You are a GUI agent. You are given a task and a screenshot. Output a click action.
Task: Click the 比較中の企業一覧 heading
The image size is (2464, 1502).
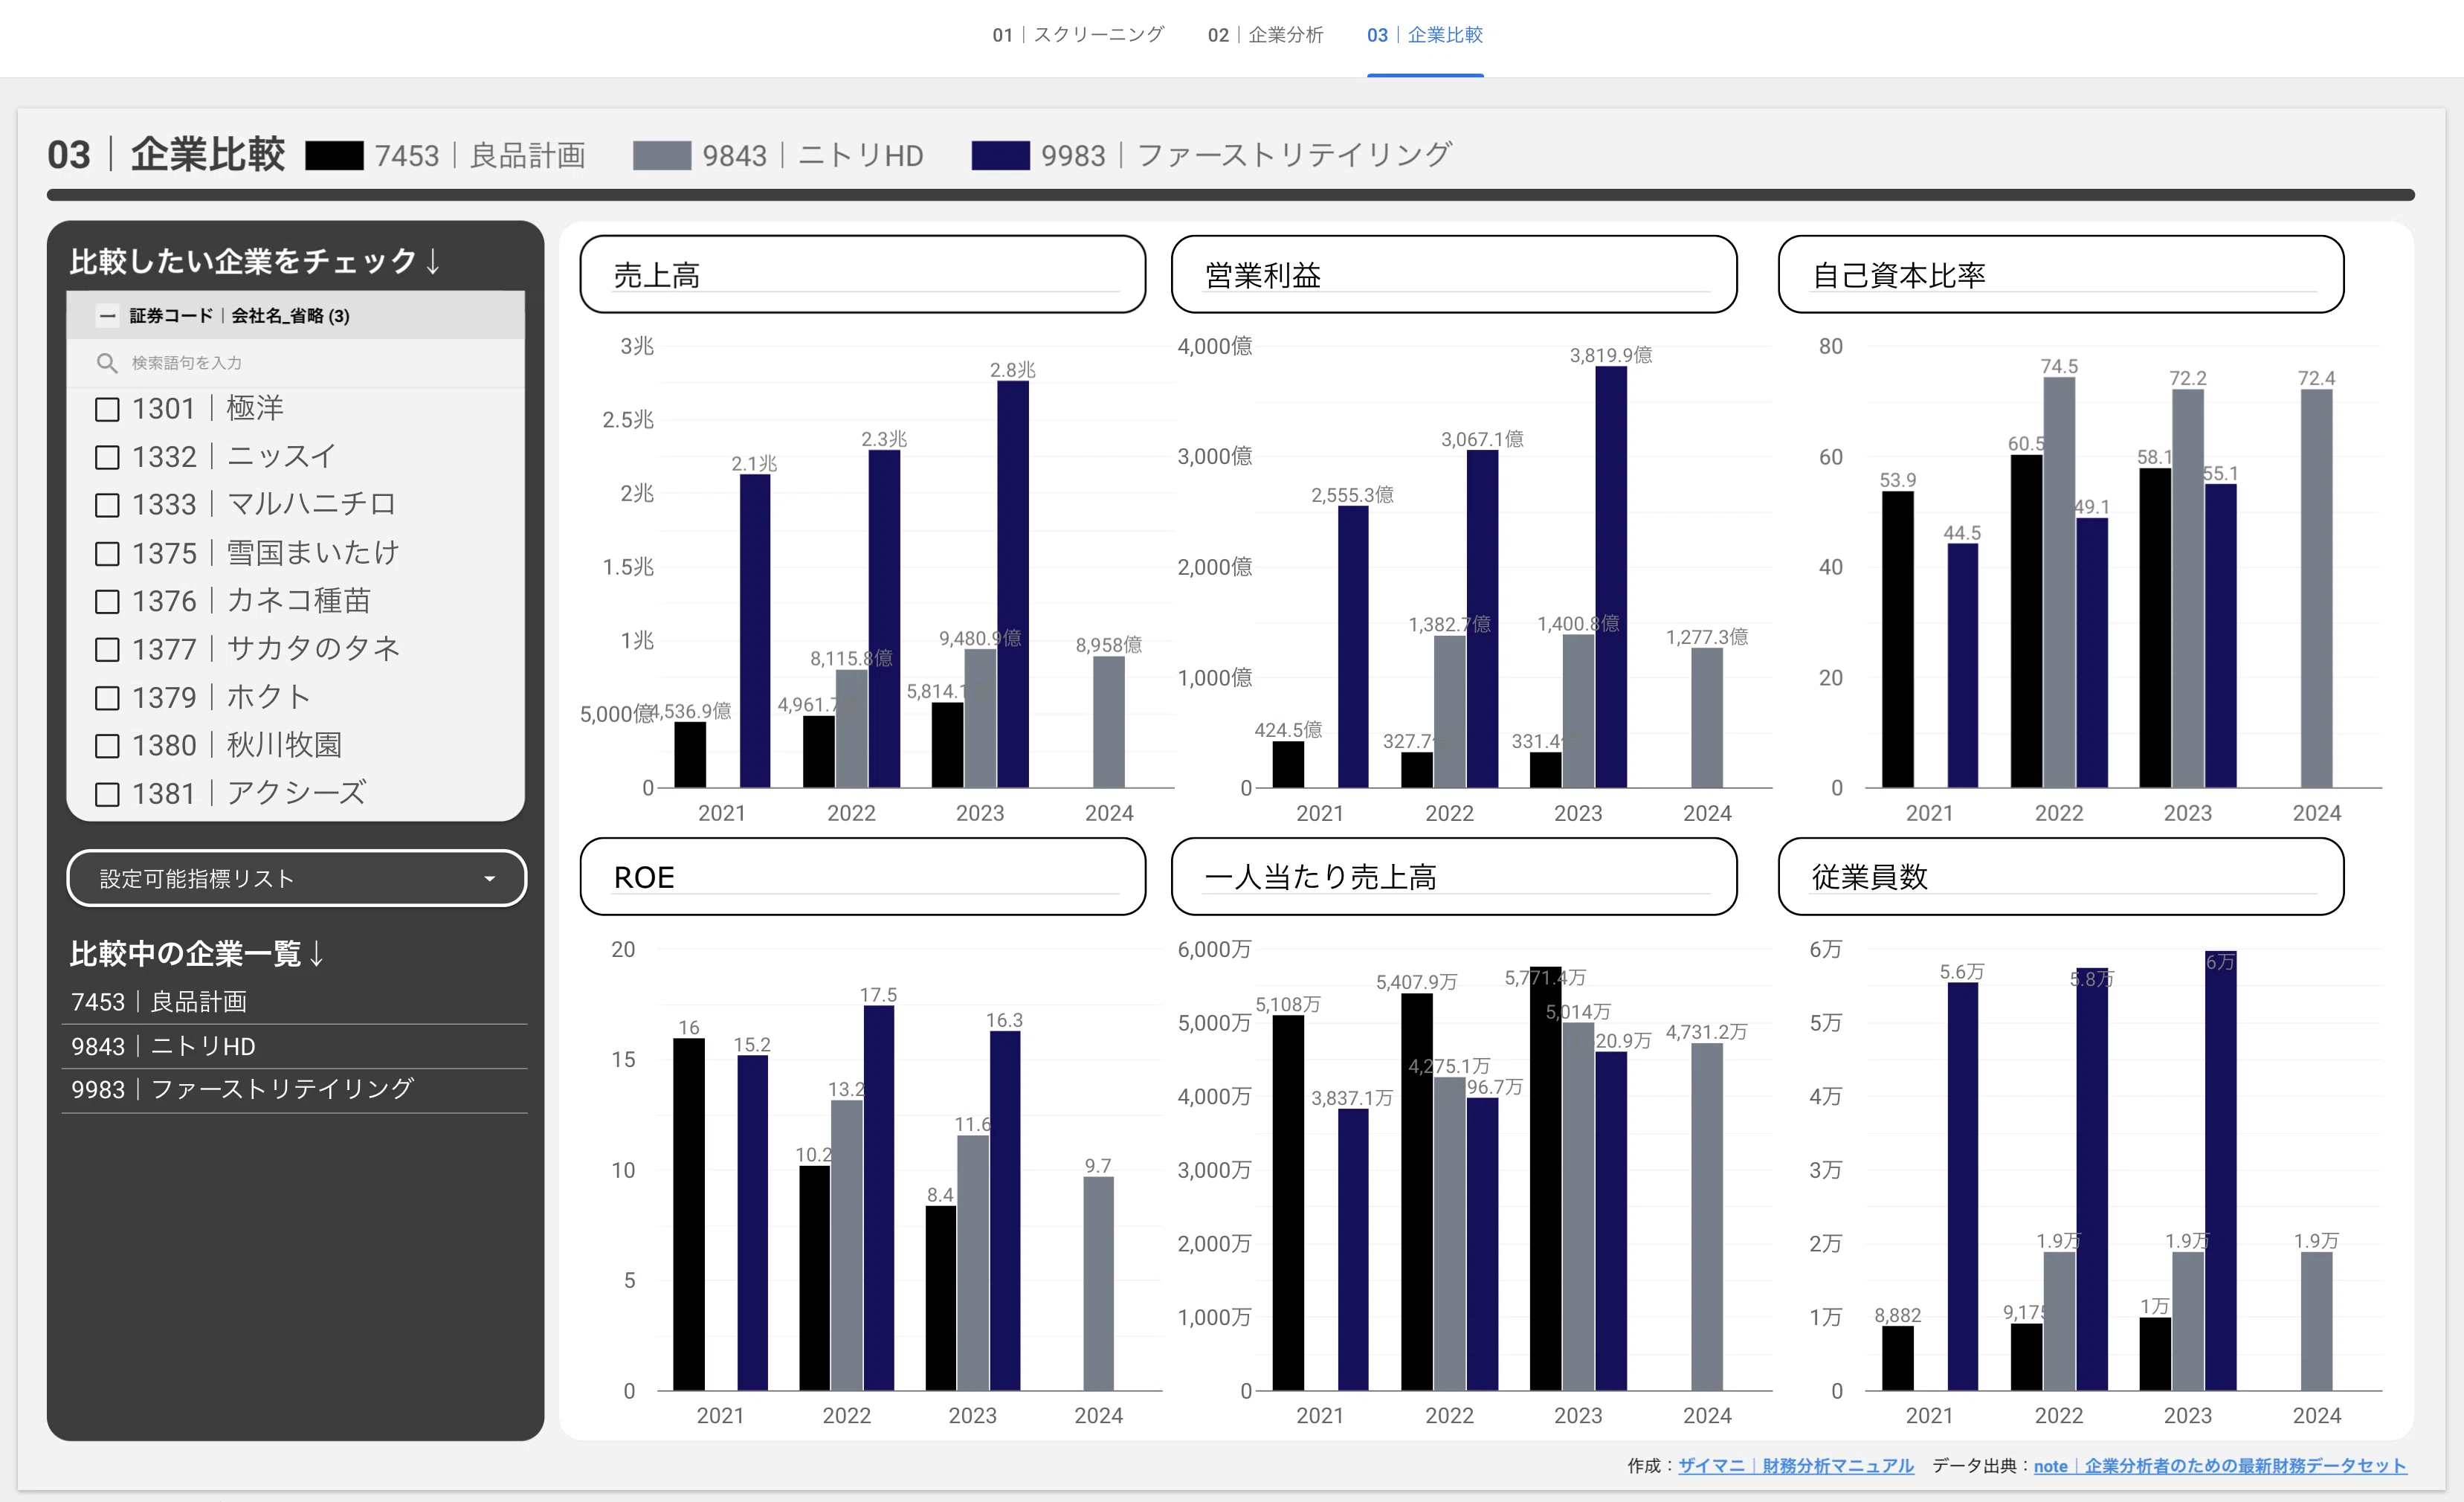point(197,953)
